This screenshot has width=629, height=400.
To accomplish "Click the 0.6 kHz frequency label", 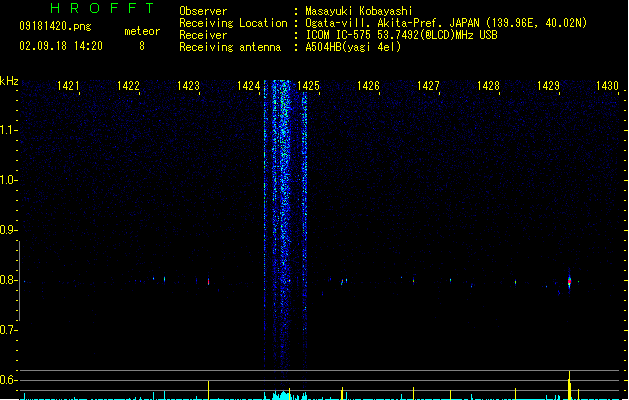I will [8, 380].
